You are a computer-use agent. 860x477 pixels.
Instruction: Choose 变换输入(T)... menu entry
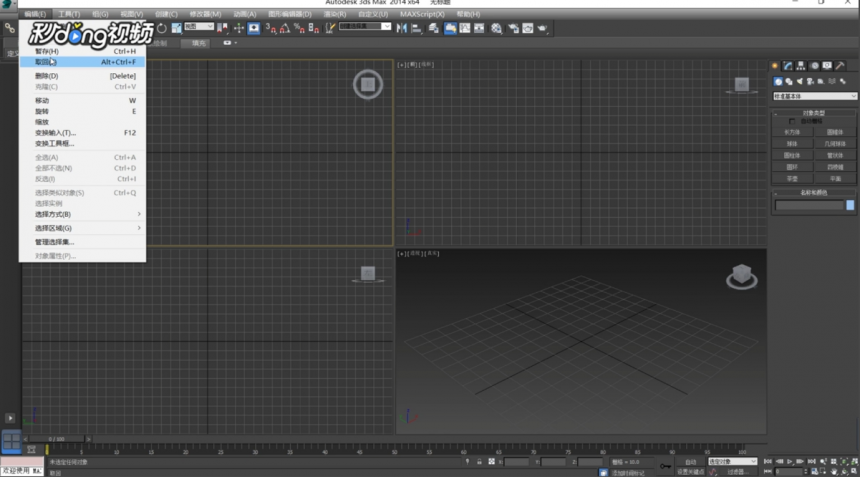(83, 133)
